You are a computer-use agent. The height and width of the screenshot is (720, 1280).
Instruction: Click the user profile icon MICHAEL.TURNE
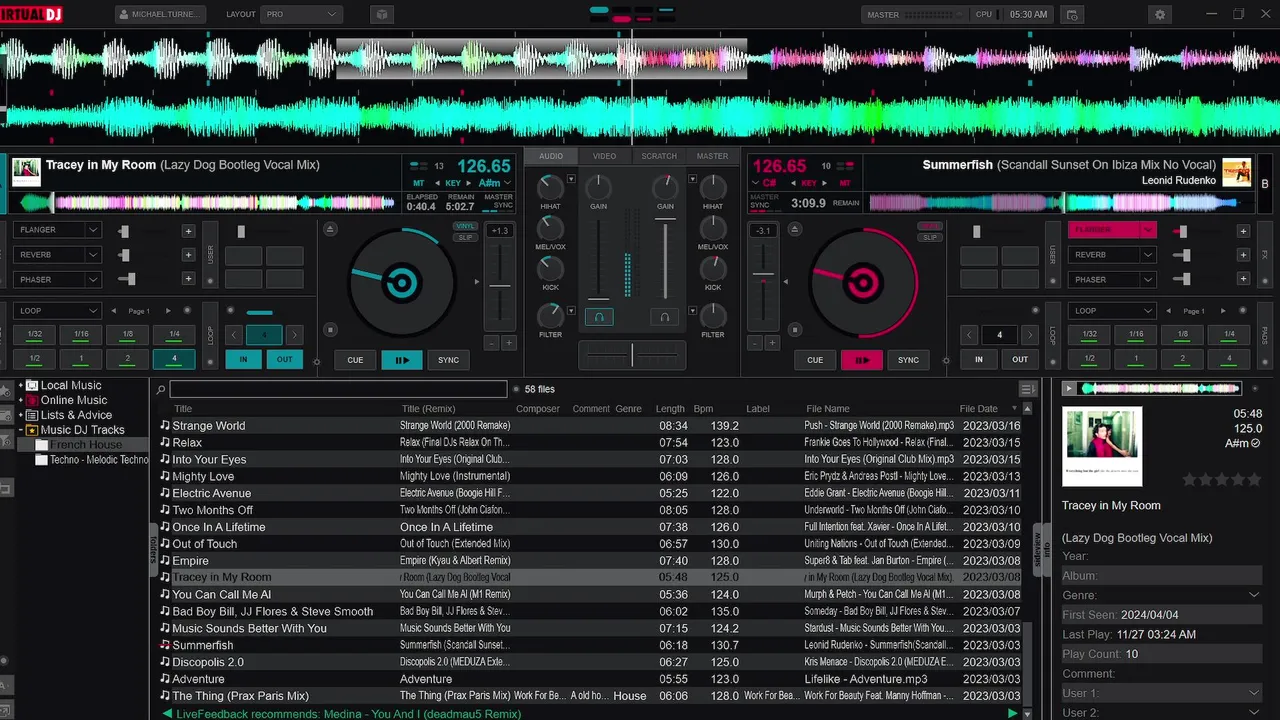coord(124,15)
